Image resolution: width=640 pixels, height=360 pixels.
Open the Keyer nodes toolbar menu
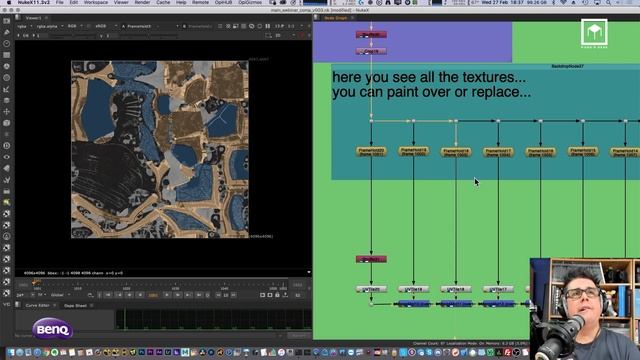click(7, 89)
